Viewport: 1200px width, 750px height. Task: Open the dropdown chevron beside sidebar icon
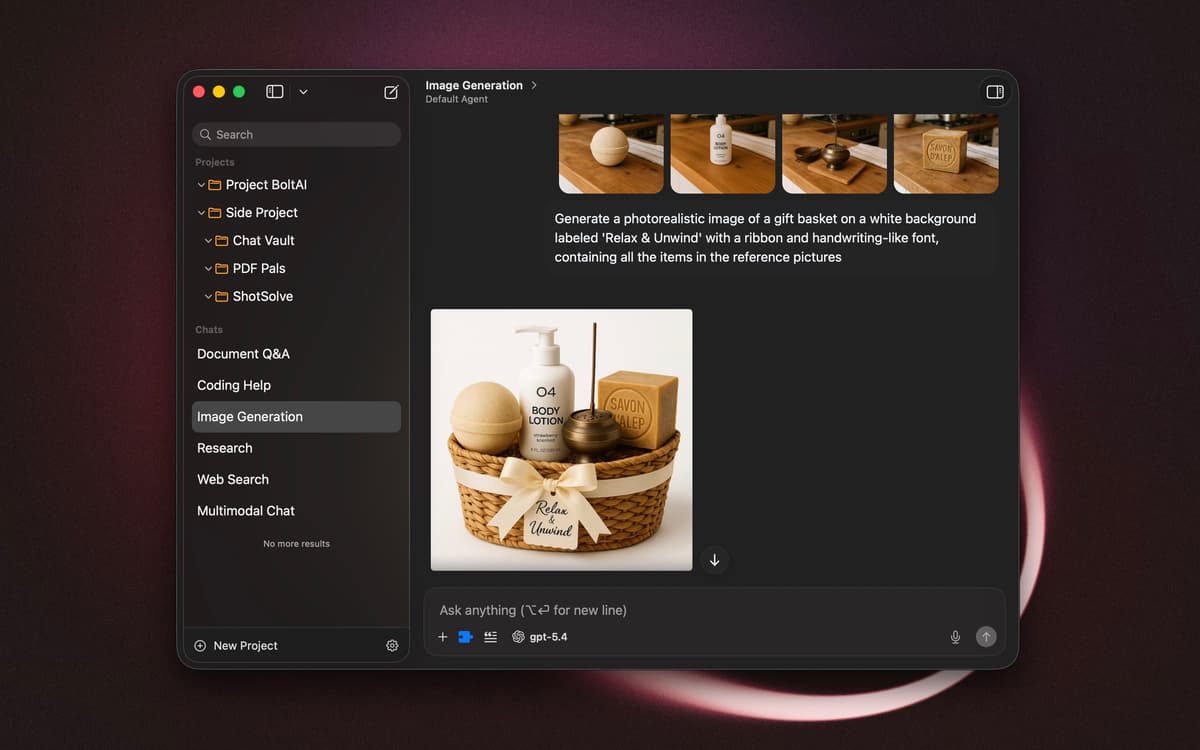(303, 92)
